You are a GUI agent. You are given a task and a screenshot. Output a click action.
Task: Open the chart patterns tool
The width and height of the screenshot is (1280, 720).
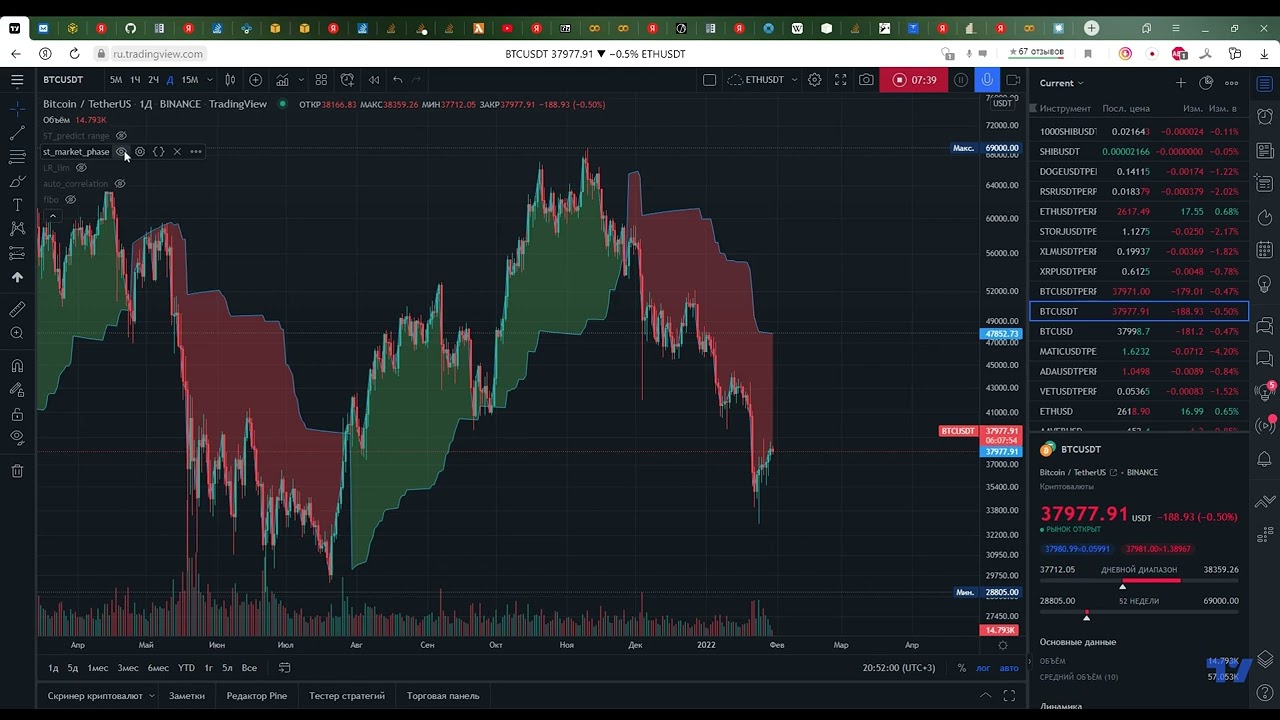tap(17, 229)
